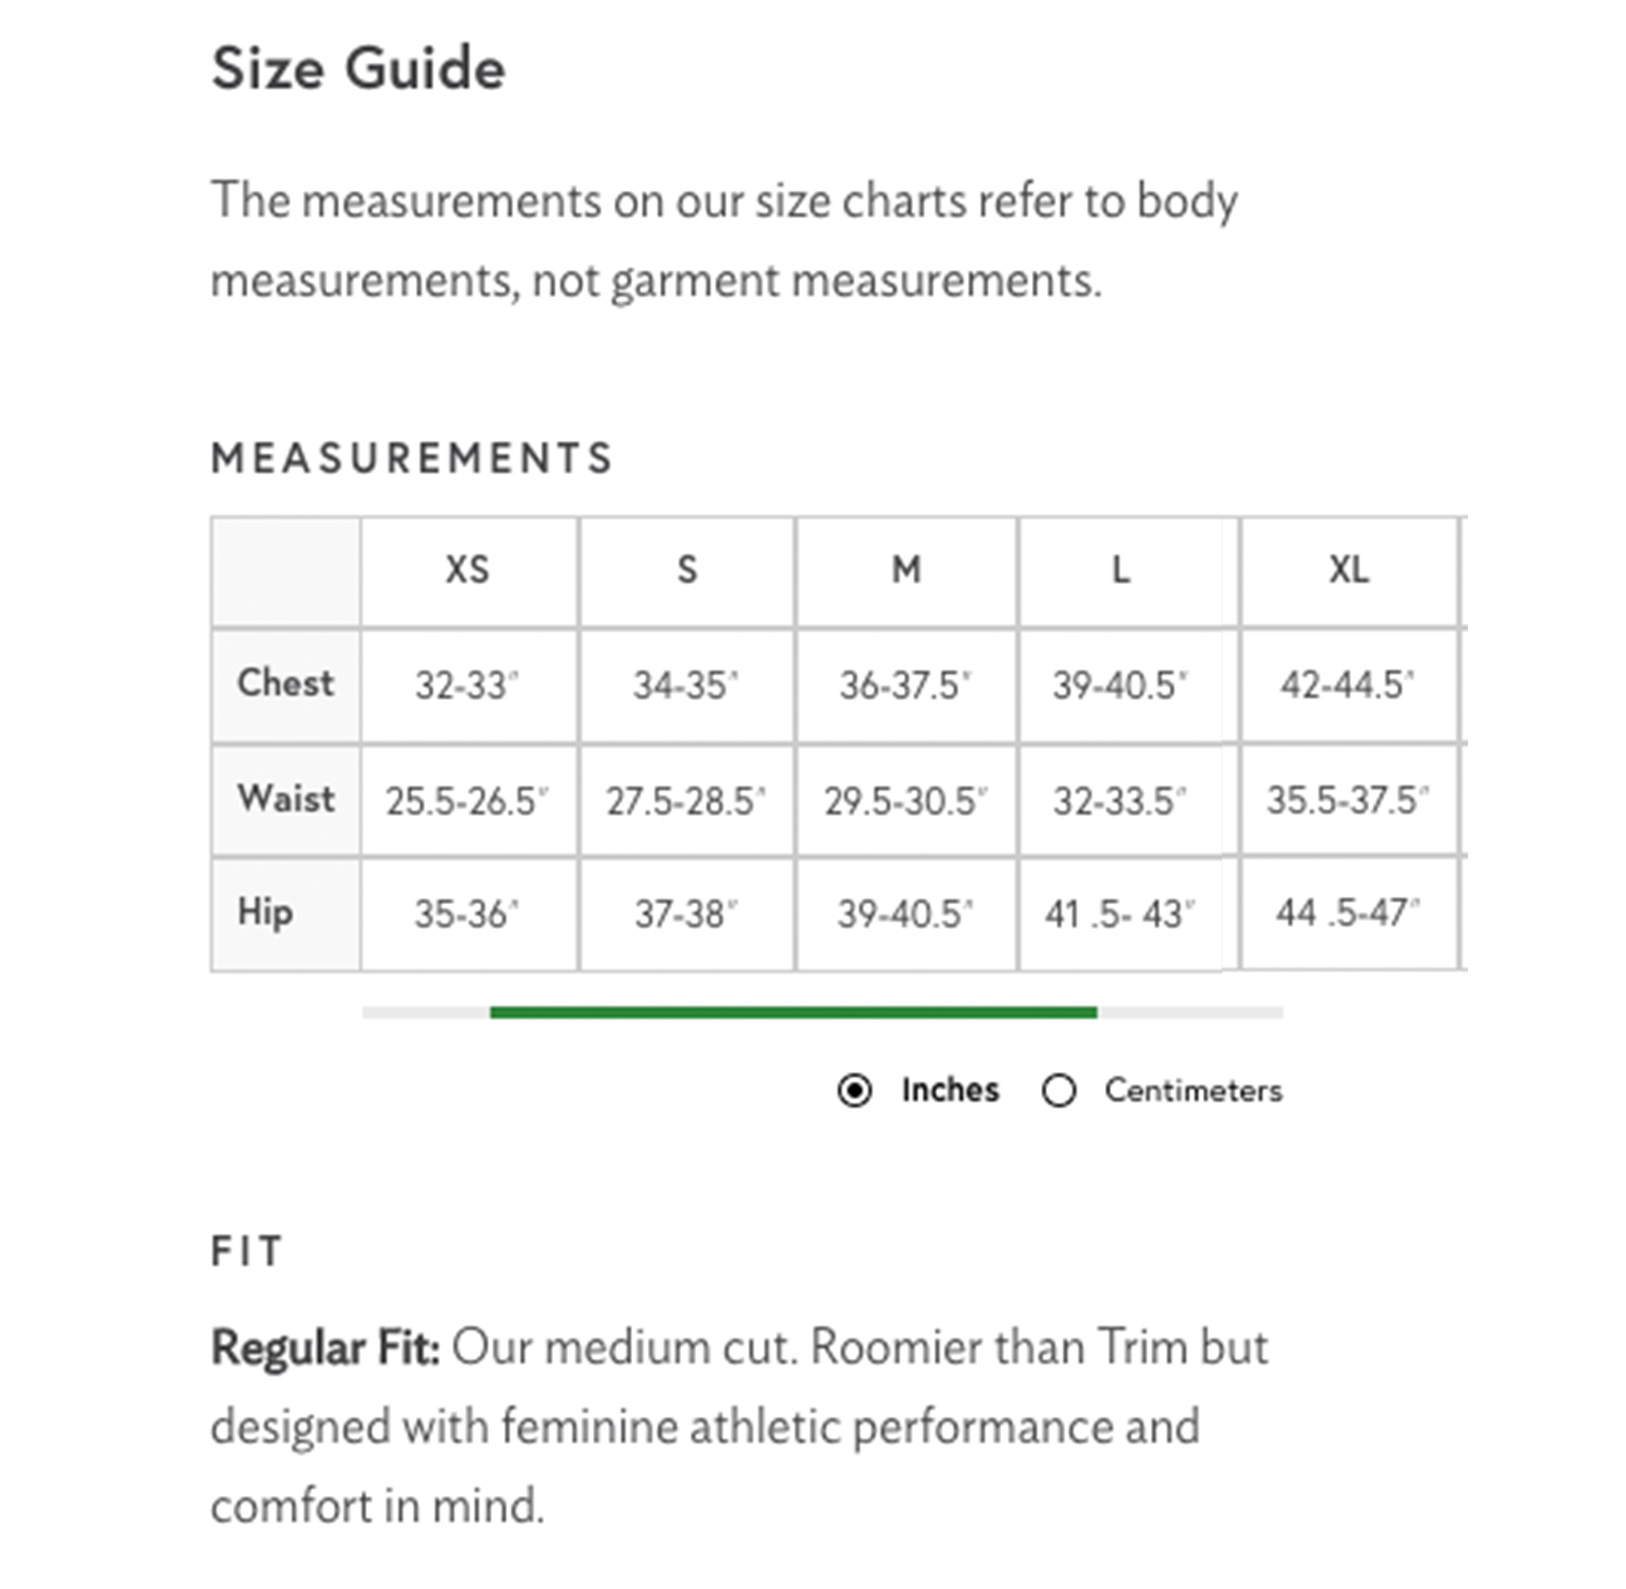Choose the L size column header
Viewport: 1626px width, 1589px height.
(1121, 570)
